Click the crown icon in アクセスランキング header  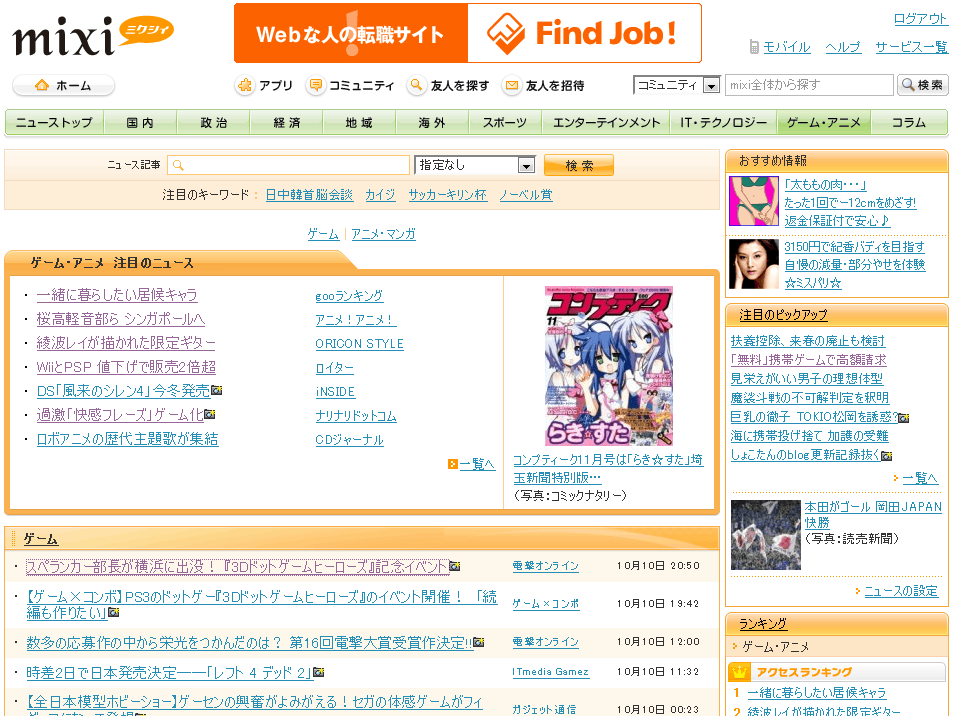(x=740, y=672)
